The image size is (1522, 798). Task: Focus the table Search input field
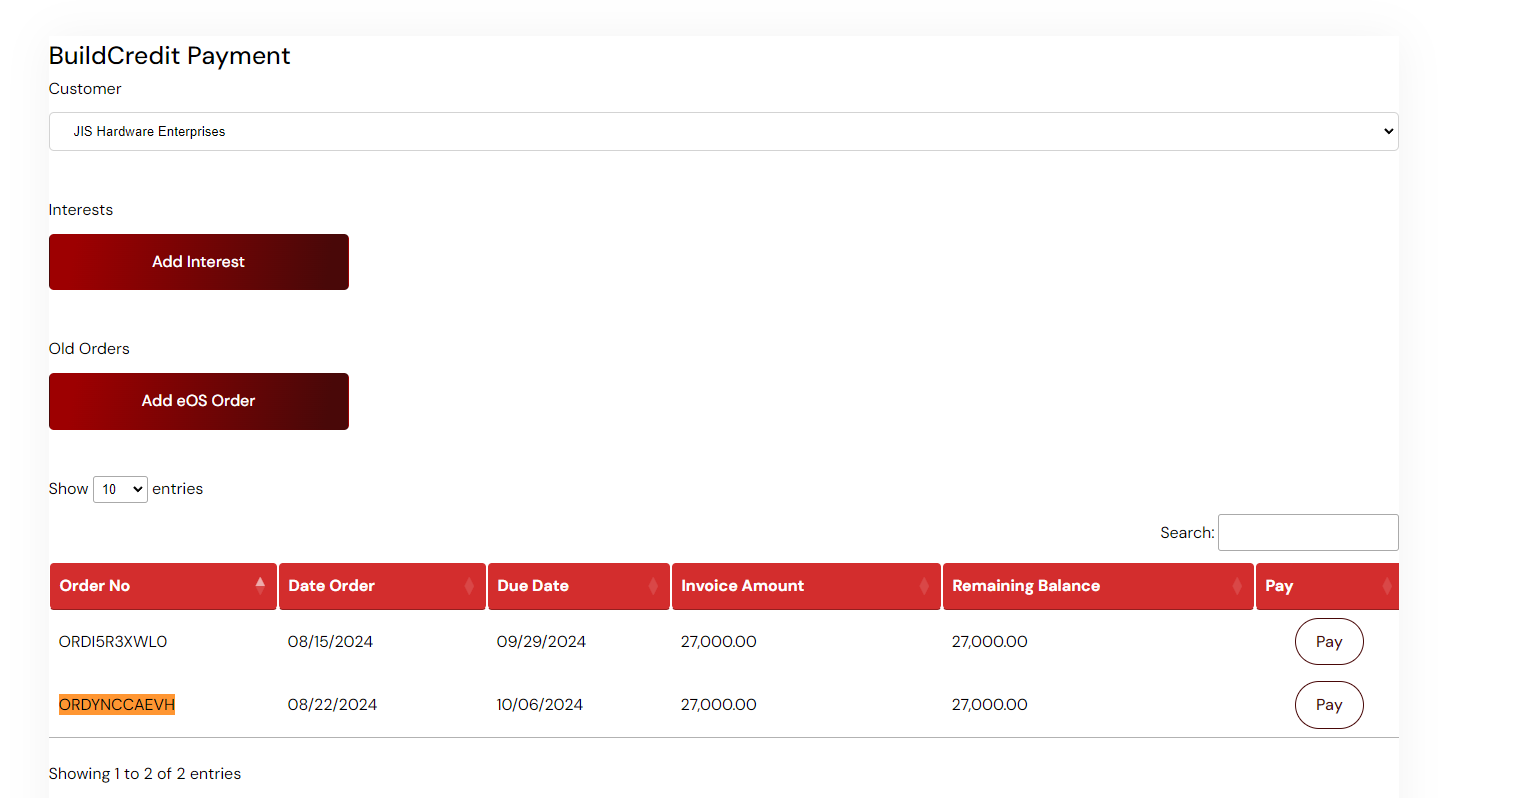[x=1307, y=532]
